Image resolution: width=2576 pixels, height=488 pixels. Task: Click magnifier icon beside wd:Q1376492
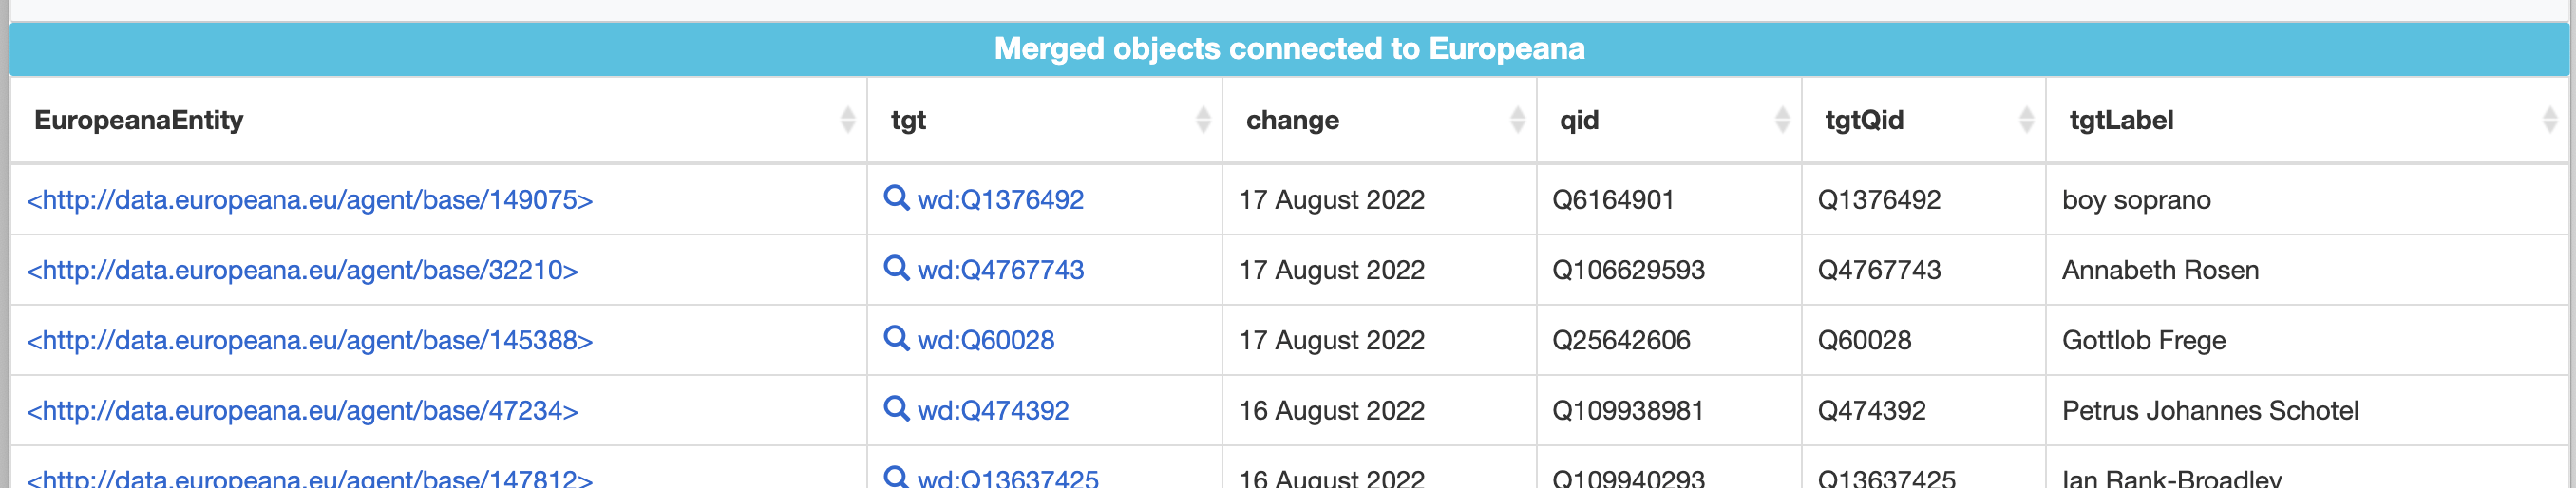tap(896, 197)
